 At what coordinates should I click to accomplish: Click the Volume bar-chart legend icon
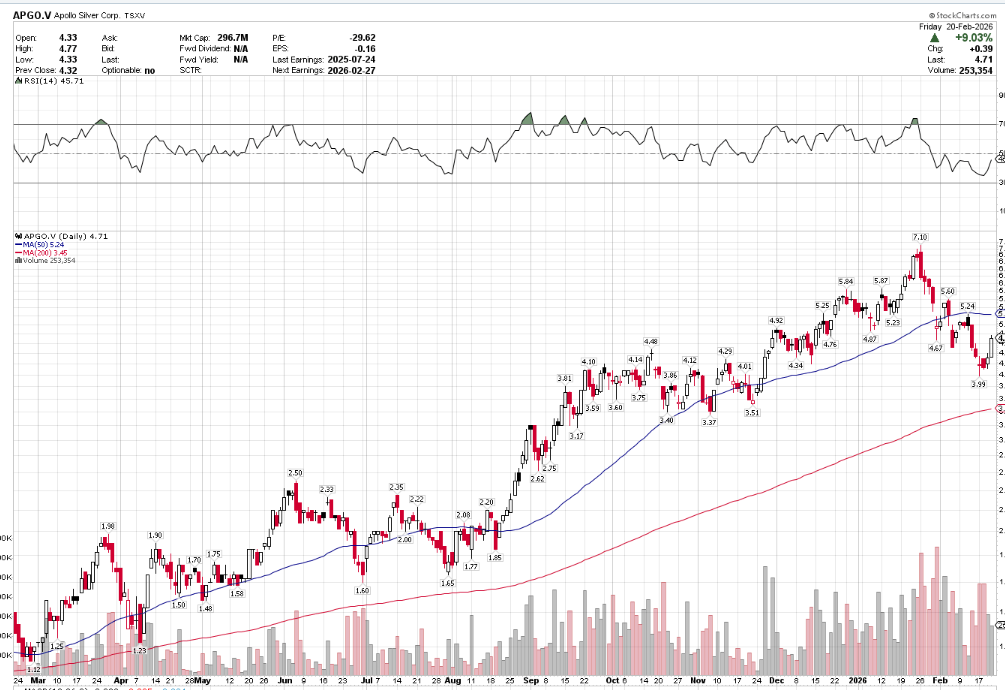[17, 260]
